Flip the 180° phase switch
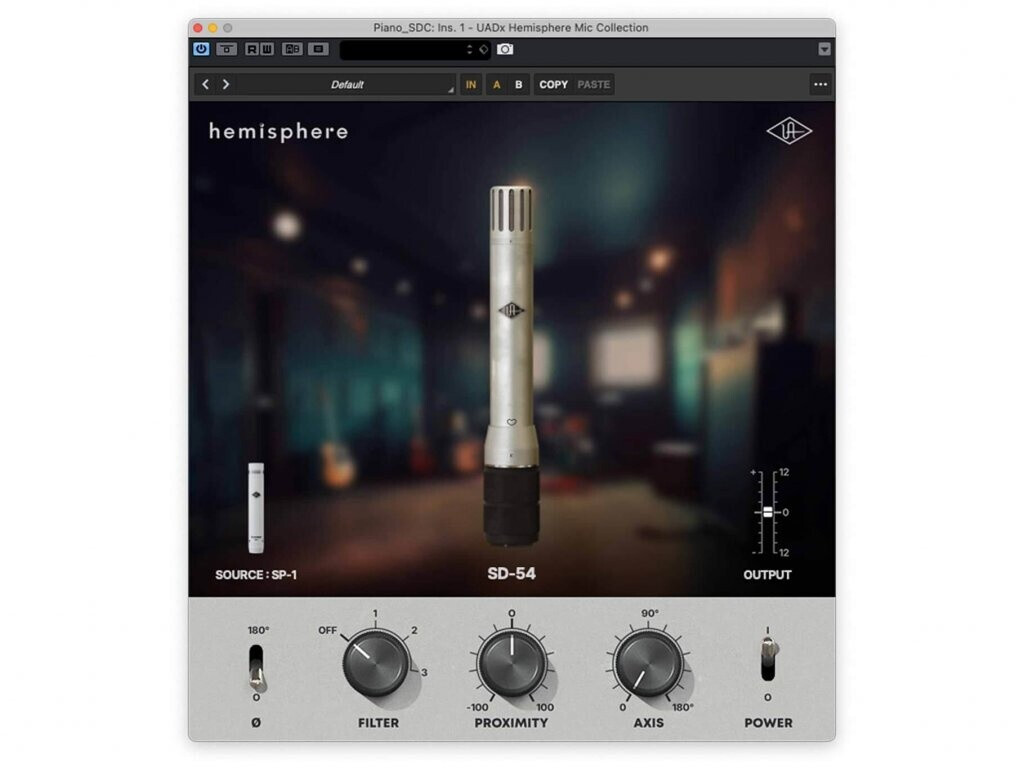 click(258, 667)
